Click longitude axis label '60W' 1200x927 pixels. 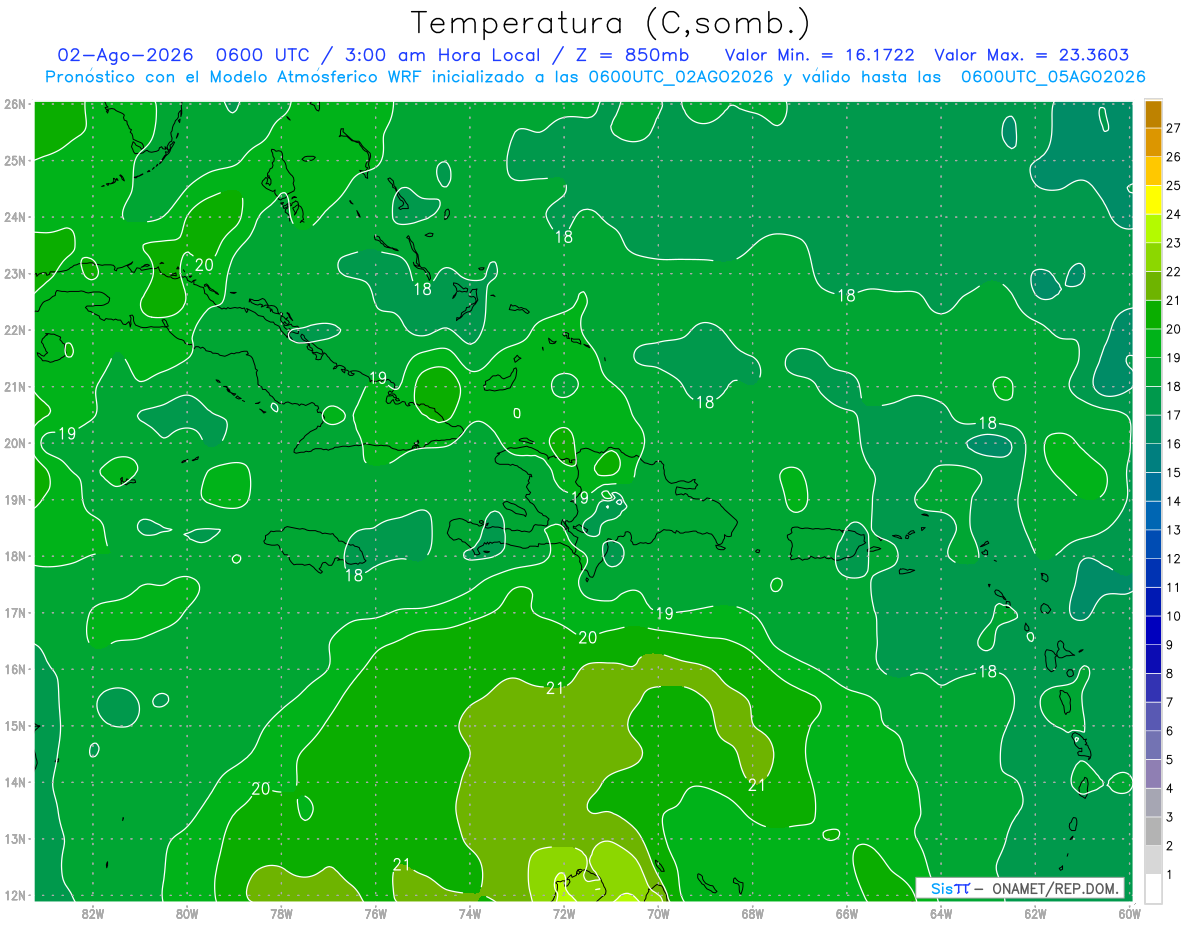coord(1130,912)
